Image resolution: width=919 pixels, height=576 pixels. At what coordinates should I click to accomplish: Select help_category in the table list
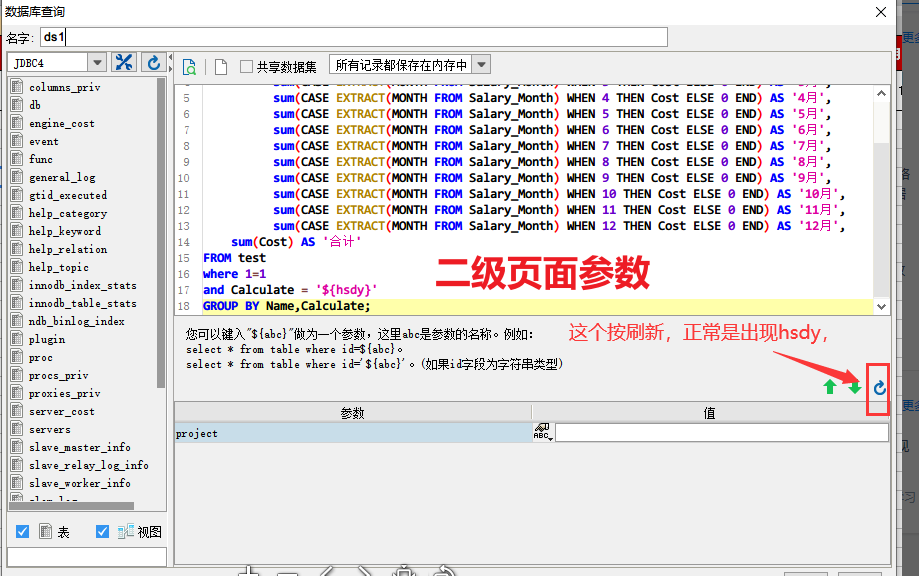click(x=68, y=213)
